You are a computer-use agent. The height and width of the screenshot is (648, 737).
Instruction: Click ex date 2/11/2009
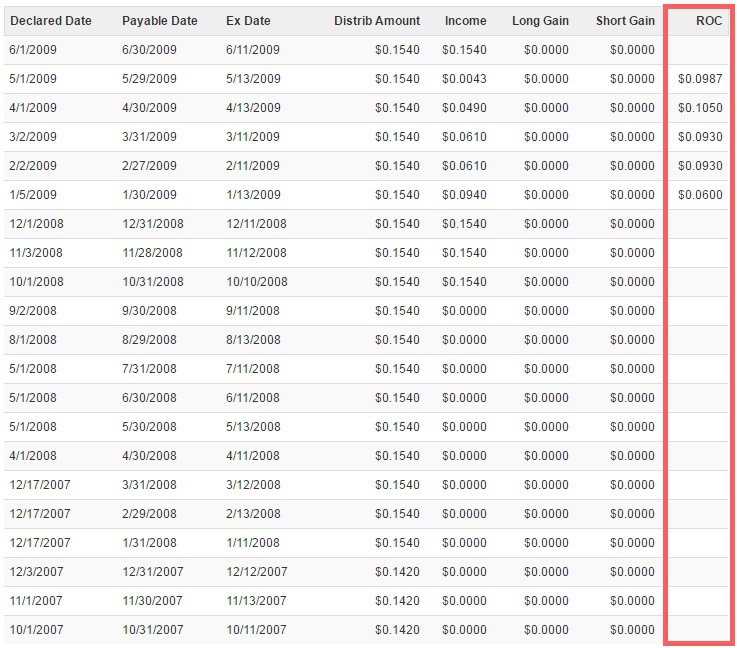click(x=253, y=166)
